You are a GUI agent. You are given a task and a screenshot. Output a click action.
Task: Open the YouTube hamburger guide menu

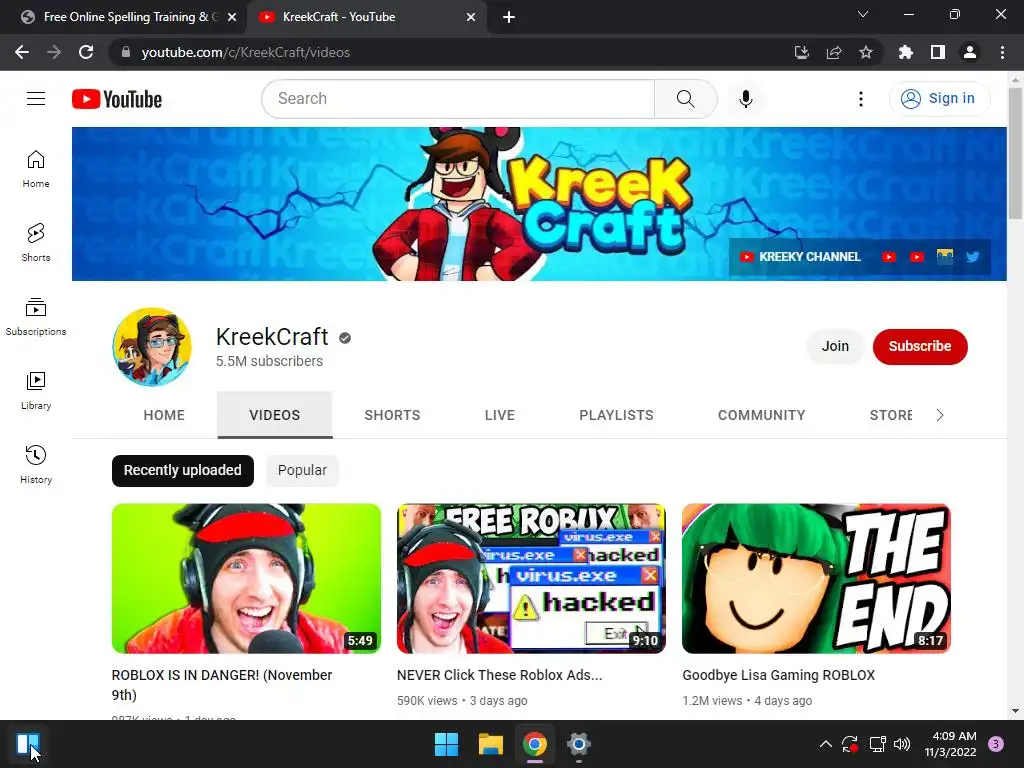click(36, 99)
